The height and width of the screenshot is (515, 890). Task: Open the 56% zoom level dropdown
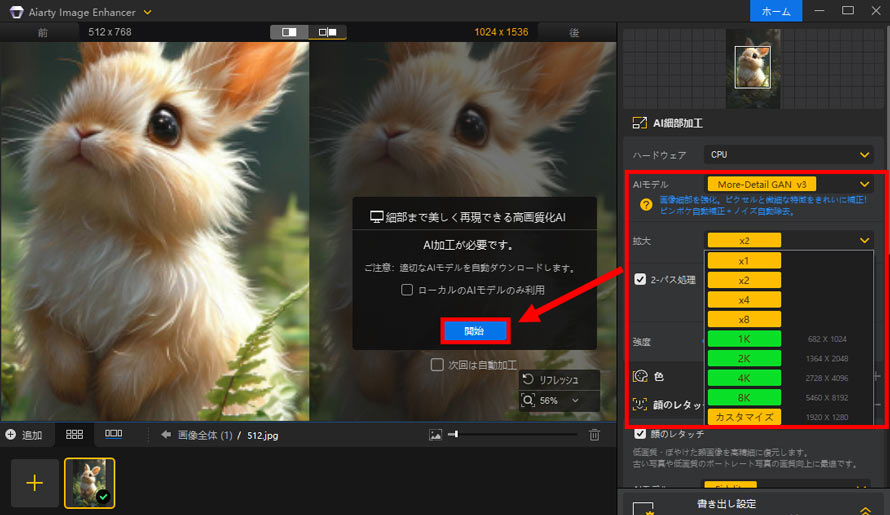[x=575, y=400]
